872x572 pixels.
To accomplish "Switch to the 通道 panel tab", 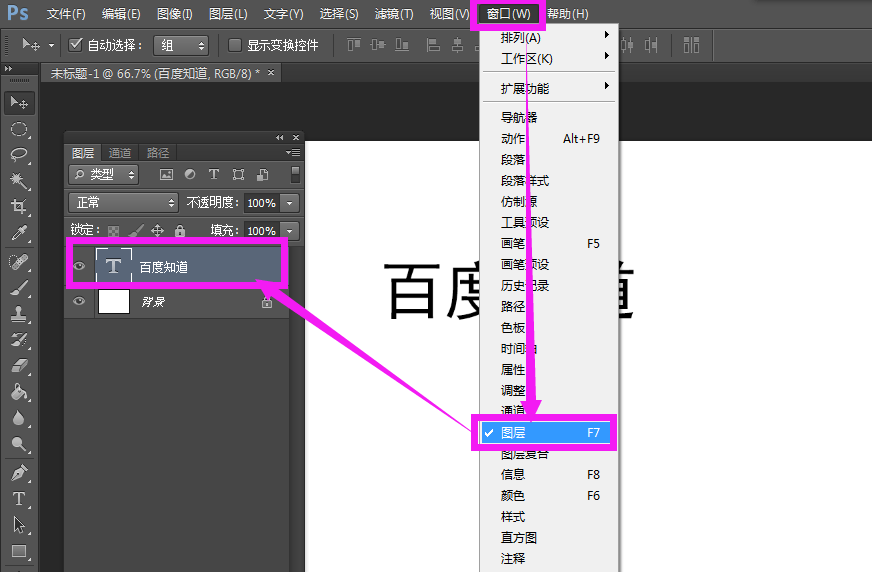I will click(120, 153).
